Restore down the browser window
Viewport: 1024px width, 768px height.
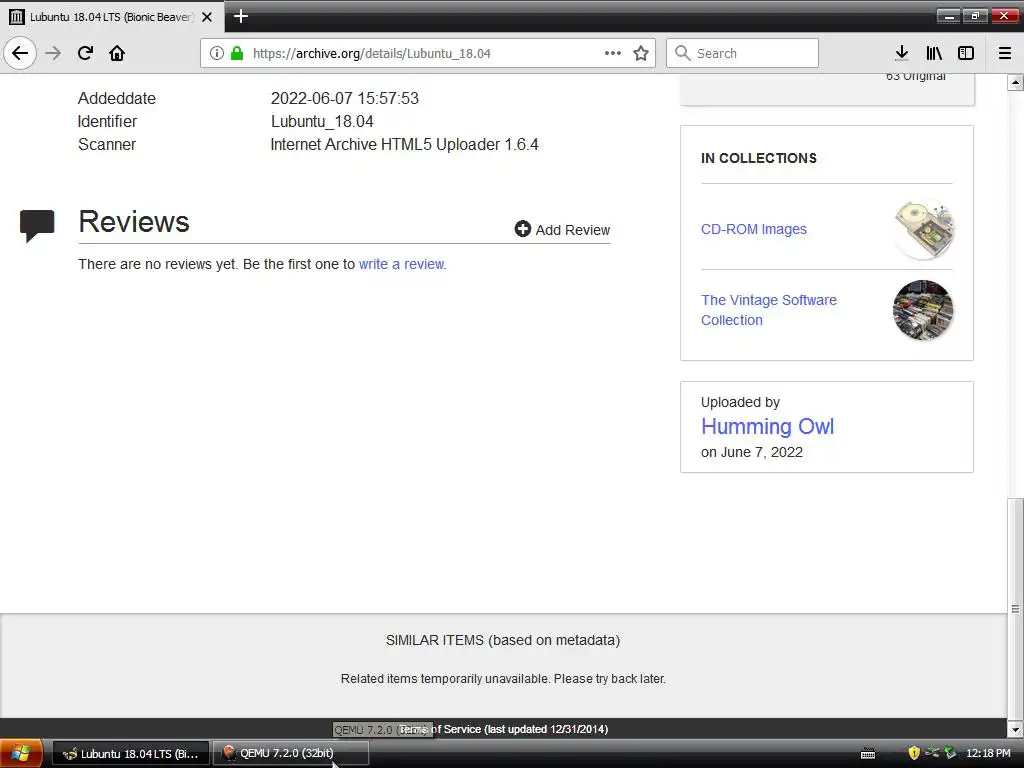[976, 16]
